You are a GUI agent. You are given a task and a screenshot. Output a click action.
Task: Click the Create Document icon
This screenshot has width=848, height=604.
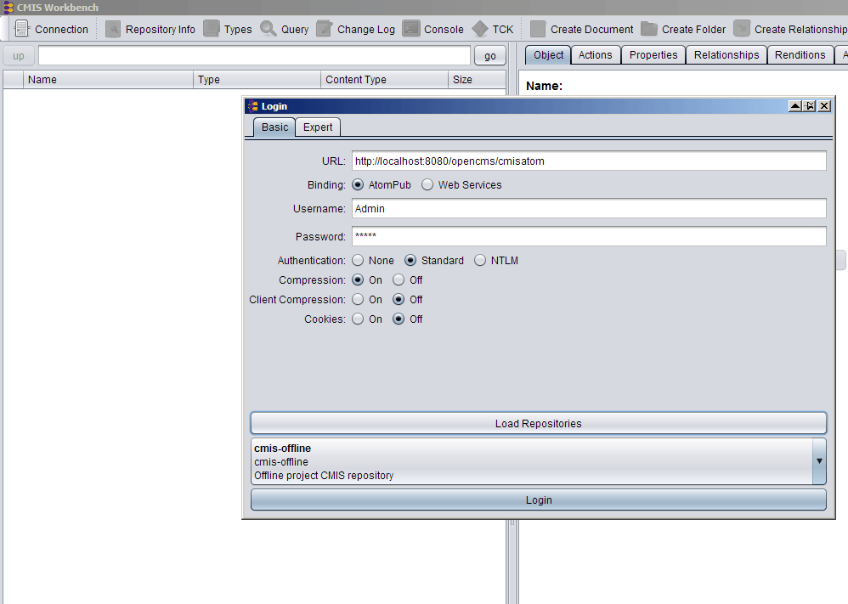coord(538,29)
